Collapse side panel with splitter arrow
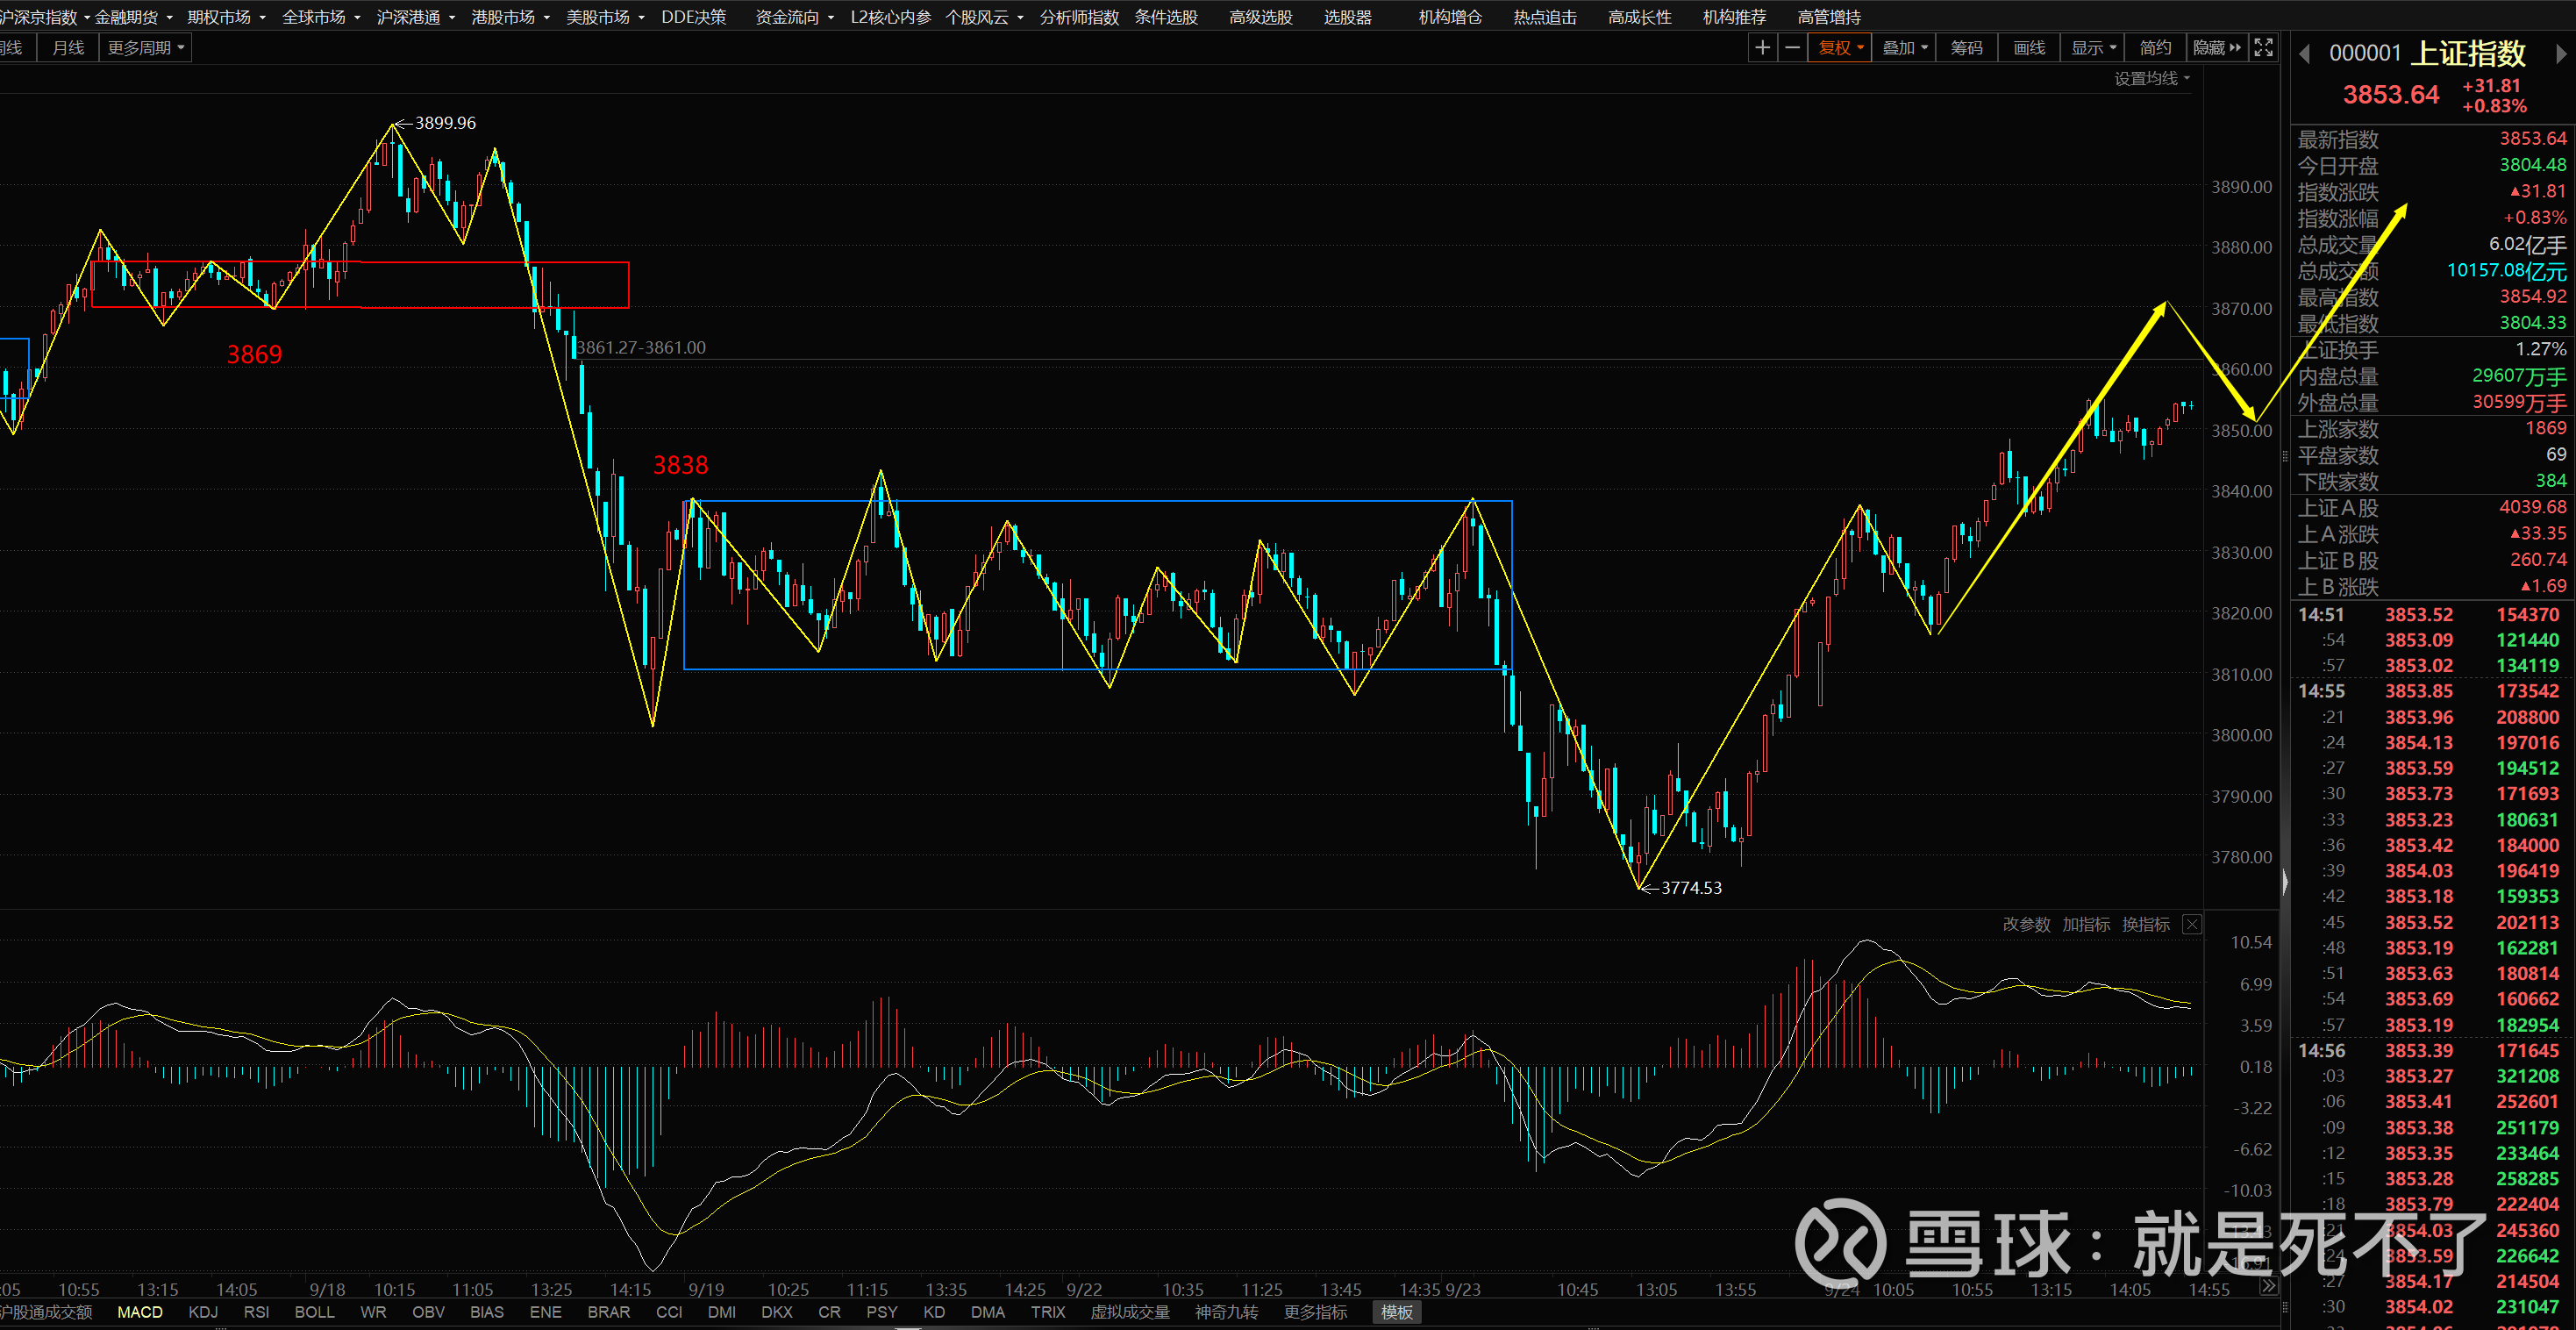This screenshot has height=1330, width=2576. point(2285,882)
